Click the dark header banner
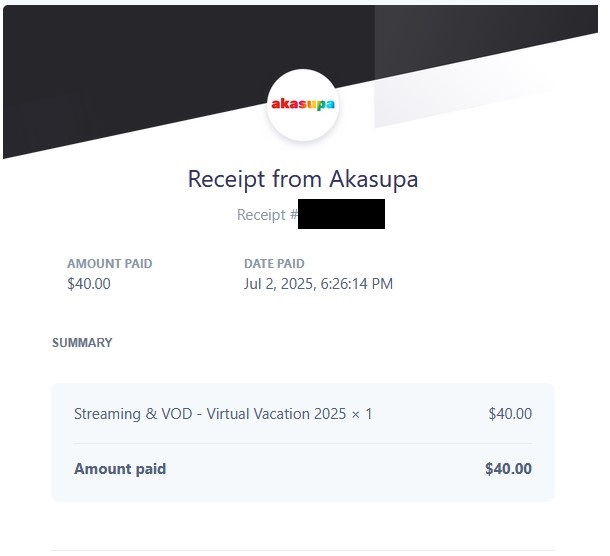Viewport: 610px width, 556px height. (120, 60)
